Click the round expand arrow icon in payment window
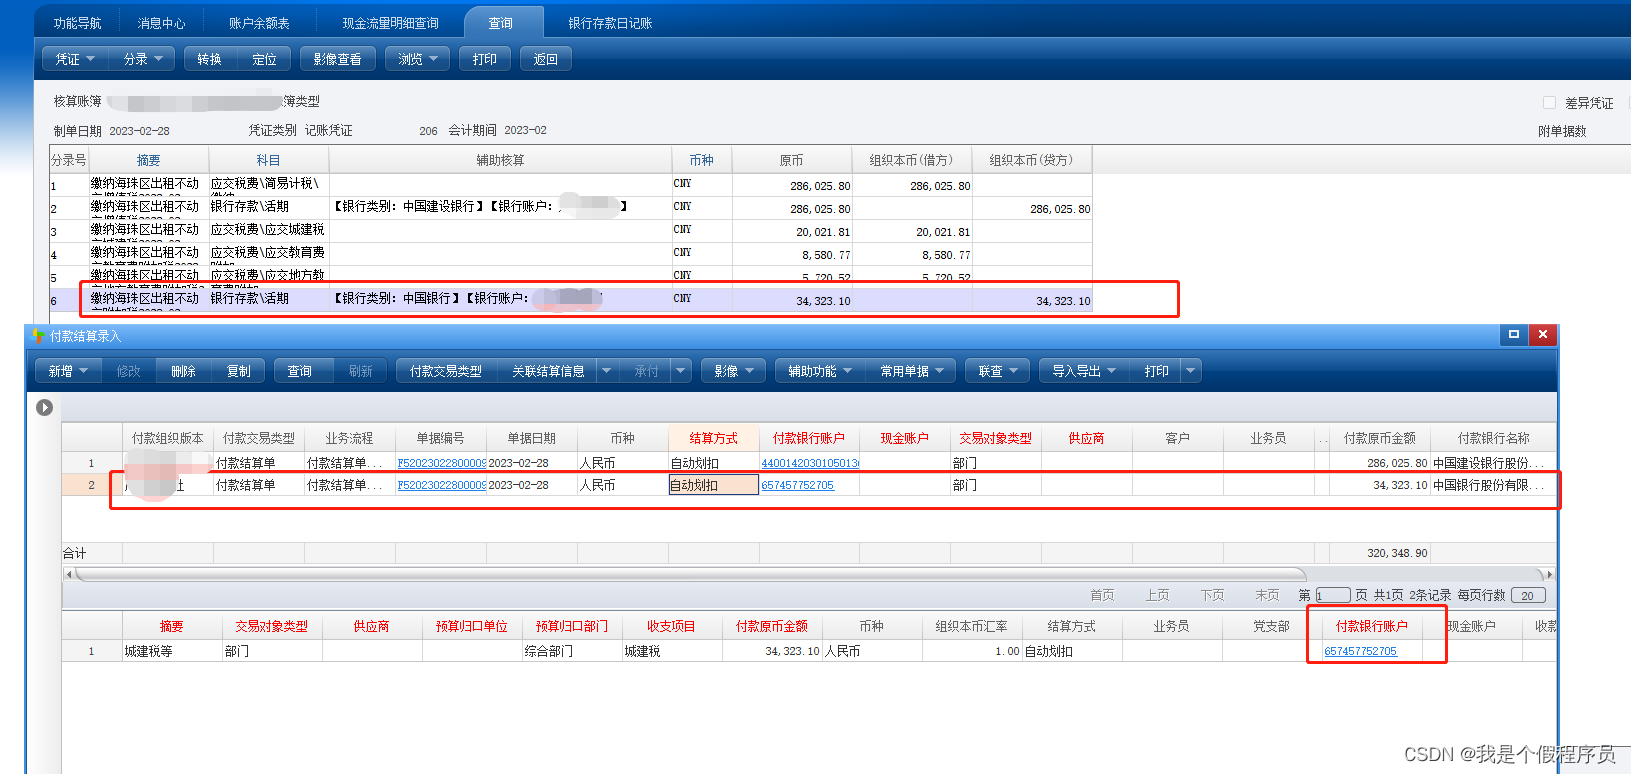This screenshot has width=1631, height=774. click(x=44, y=407)
